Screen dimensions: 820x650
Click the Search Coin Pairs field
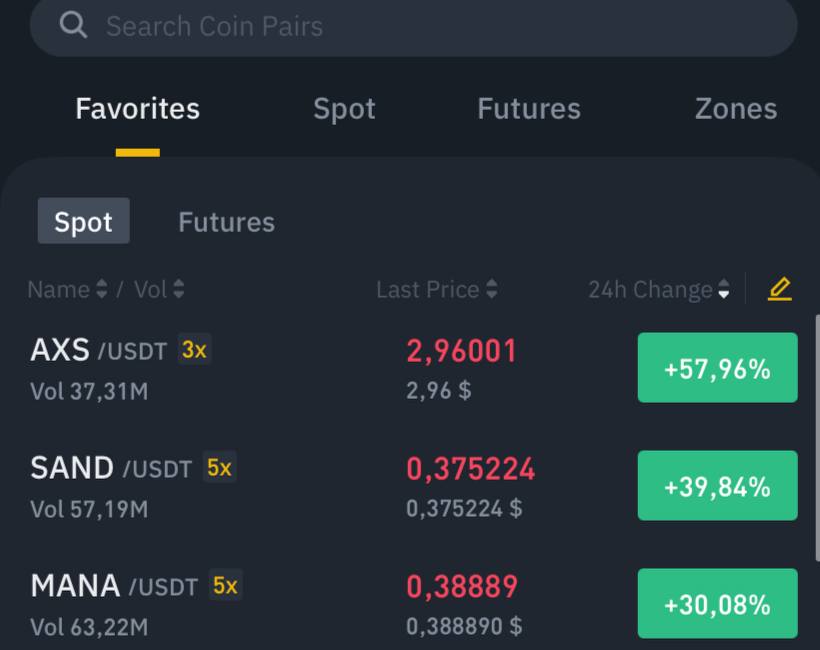pyautogui.click(x=414, y=25)
